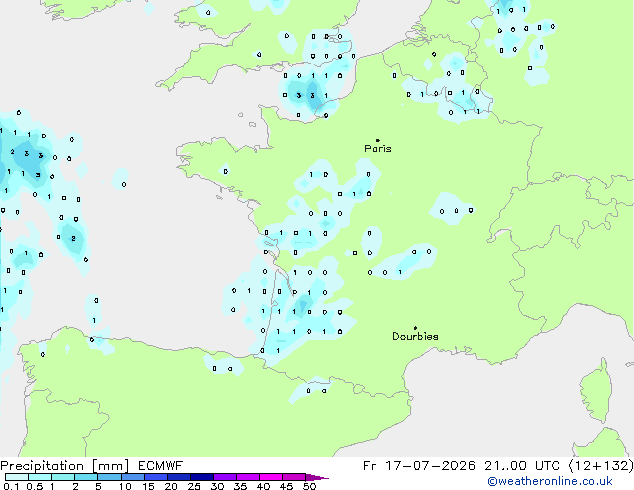Click the arrow tip beyond legend's 50 mark
634x490 pixels.
pos(317,478)
